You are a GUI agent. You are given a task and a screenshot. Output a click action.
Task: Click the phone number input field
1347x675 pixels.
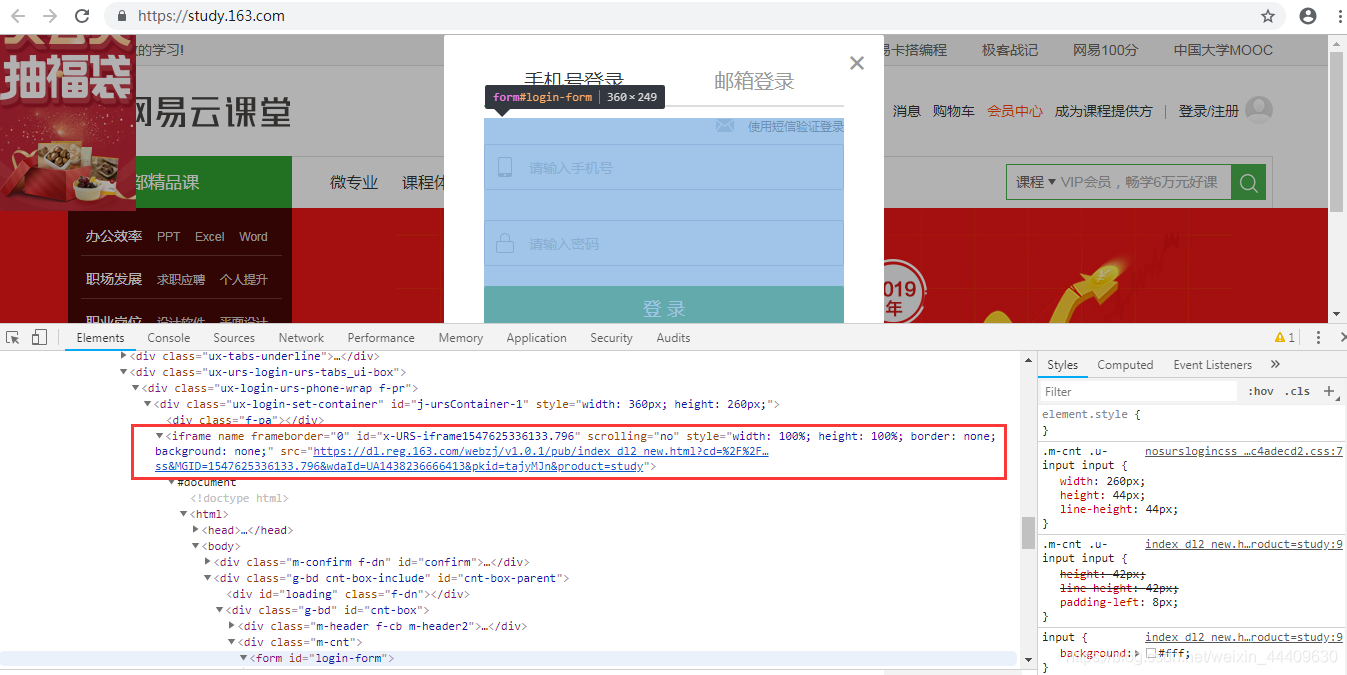[664, 167]
